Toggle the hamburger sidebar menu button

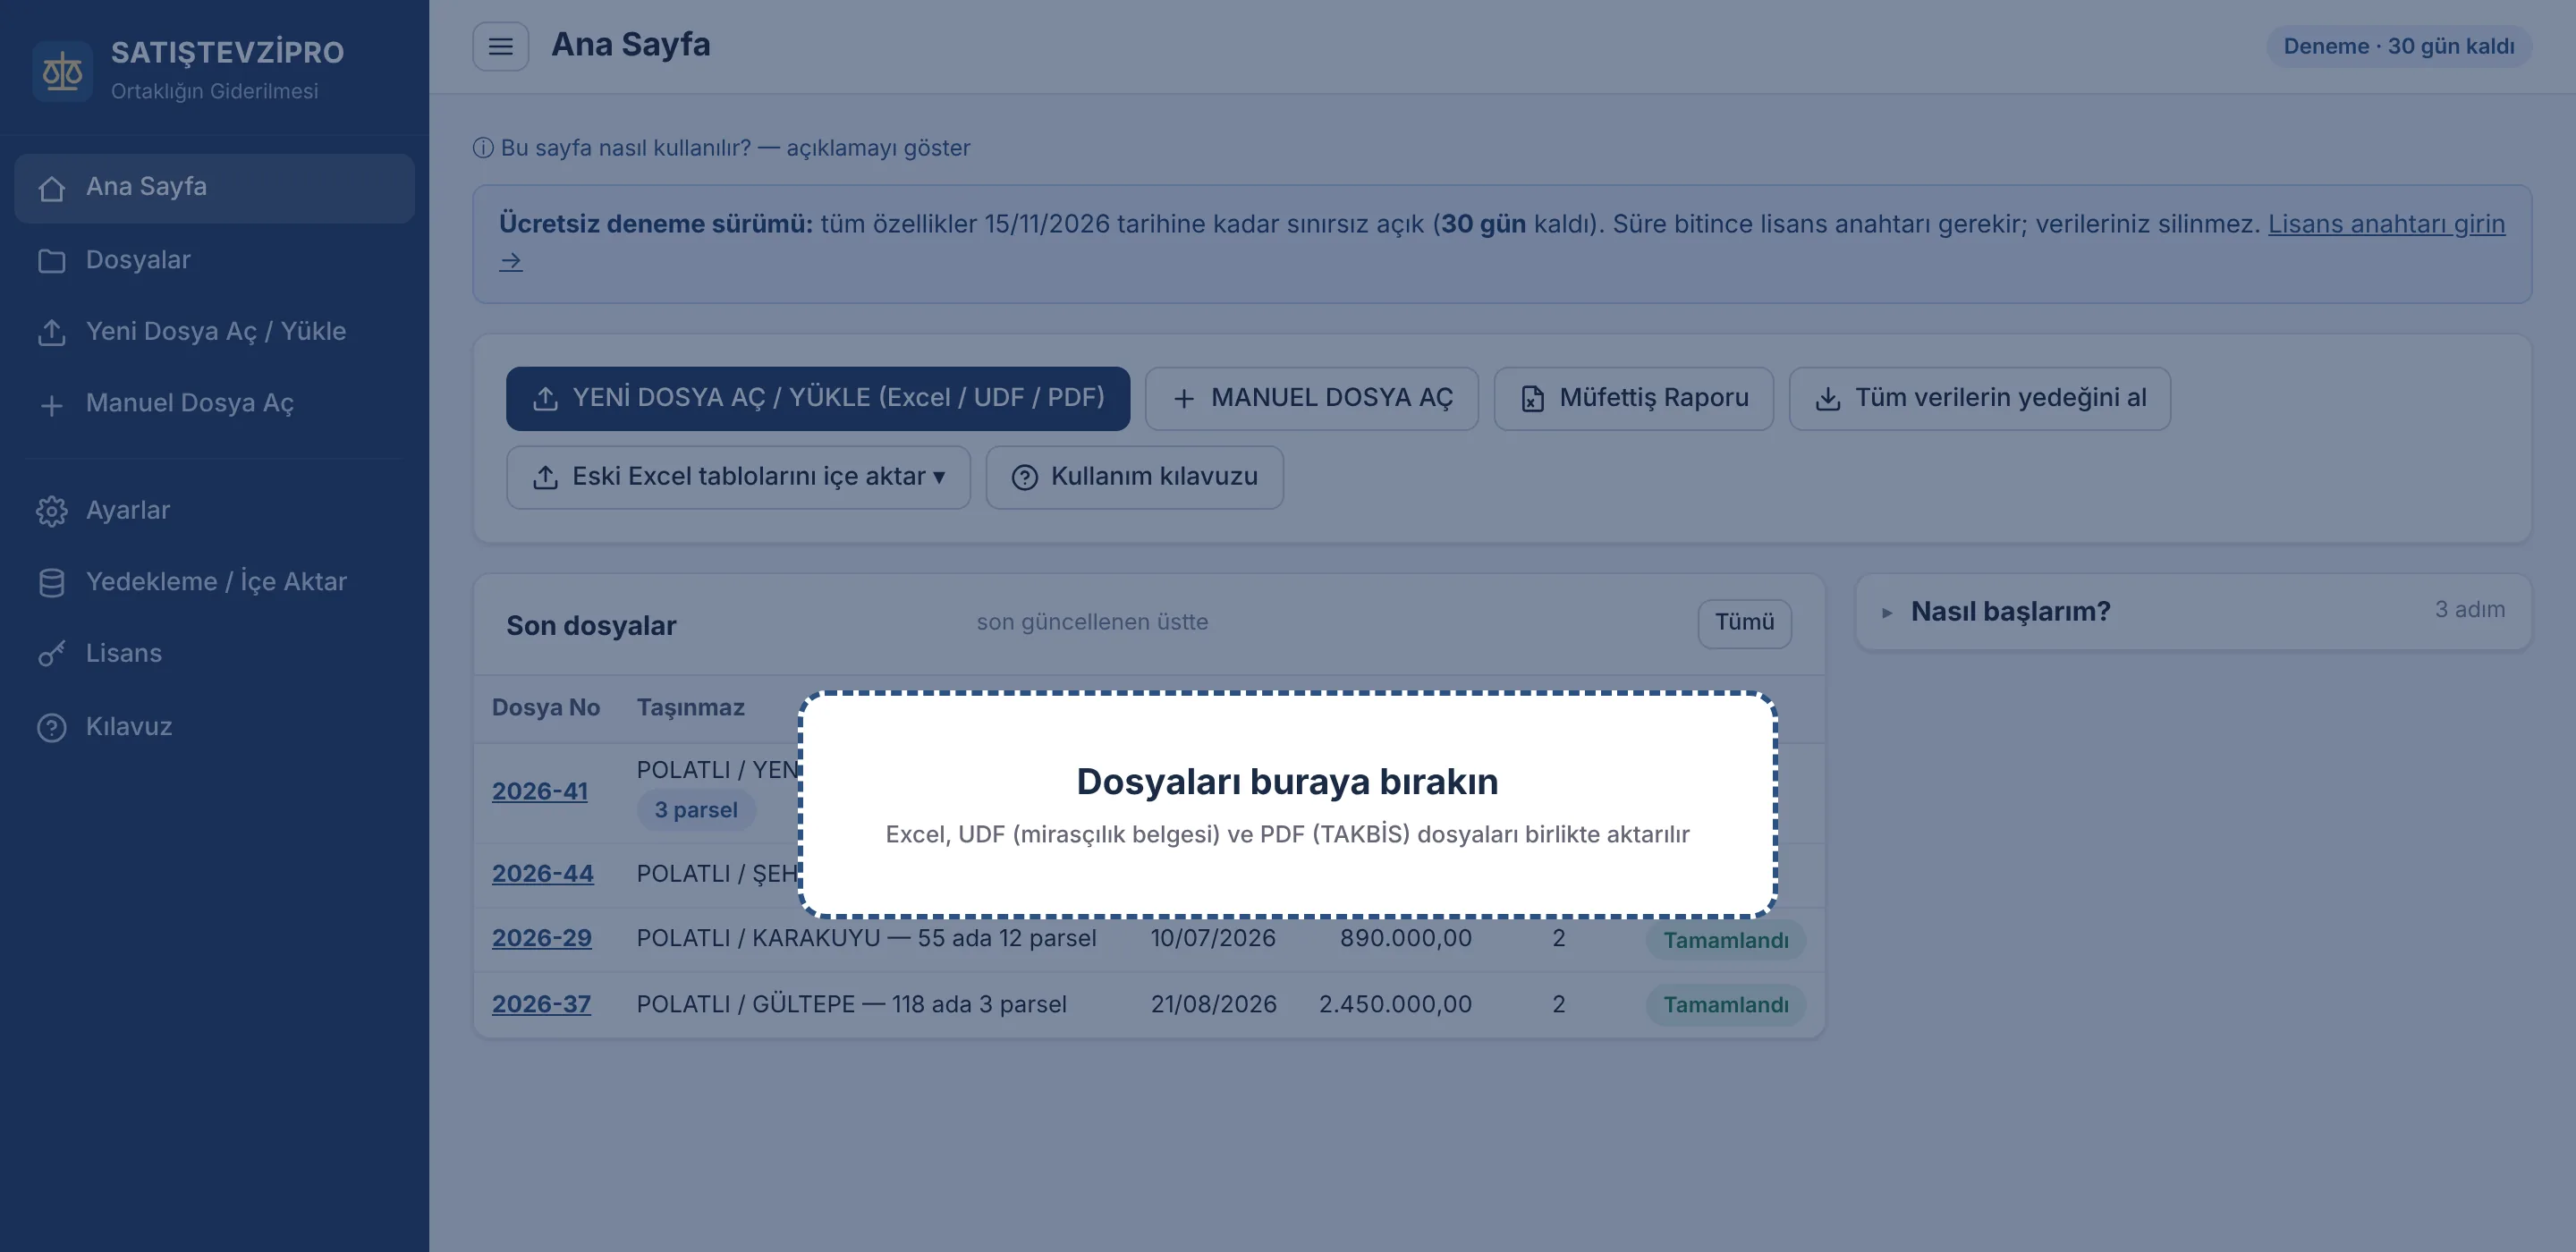pos(500,46)
